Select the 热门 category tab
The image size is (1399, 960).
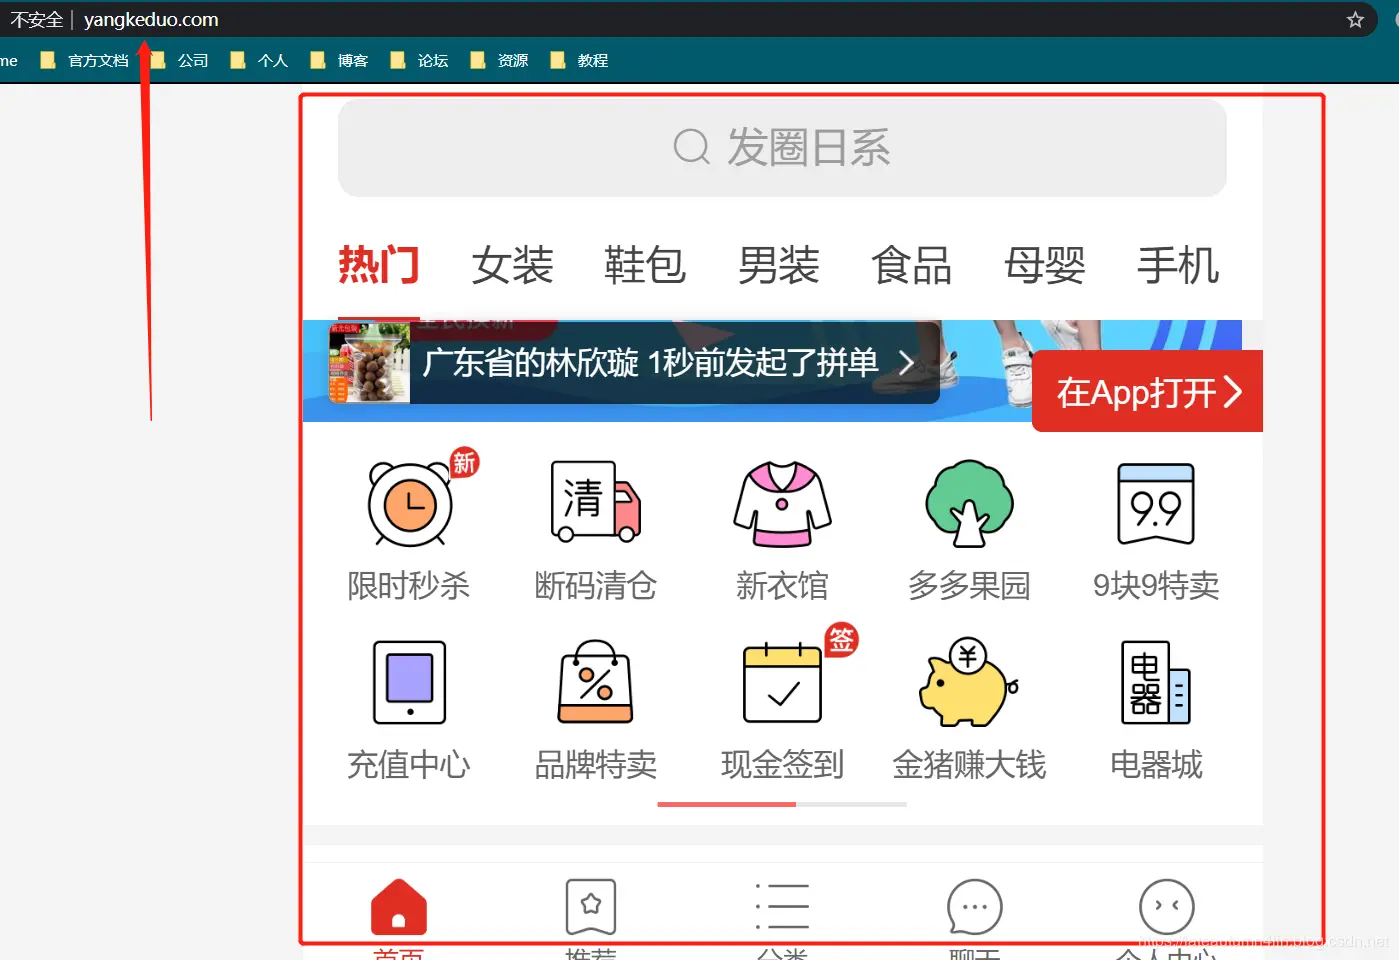coord(379,265)
